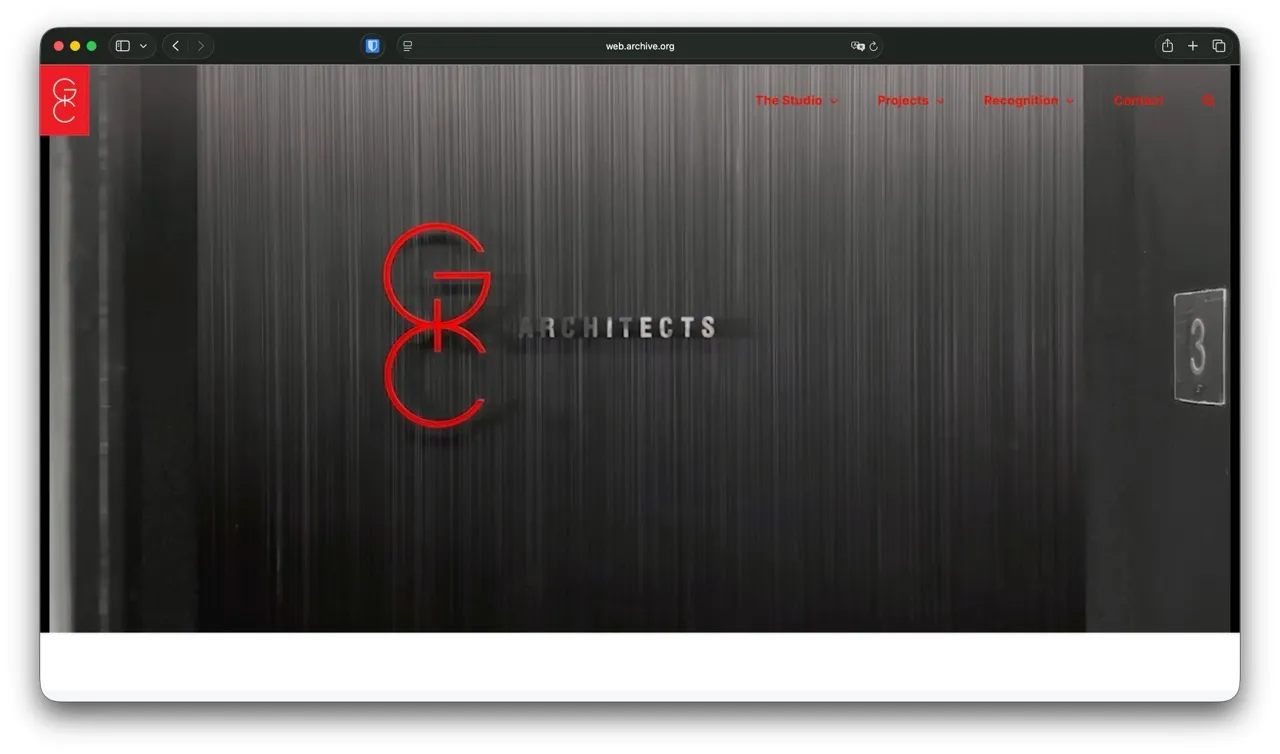Click the red GRC logo in the corner
Screen dimensions: 1280x754
pyautogui.click(x=64, y=100)
